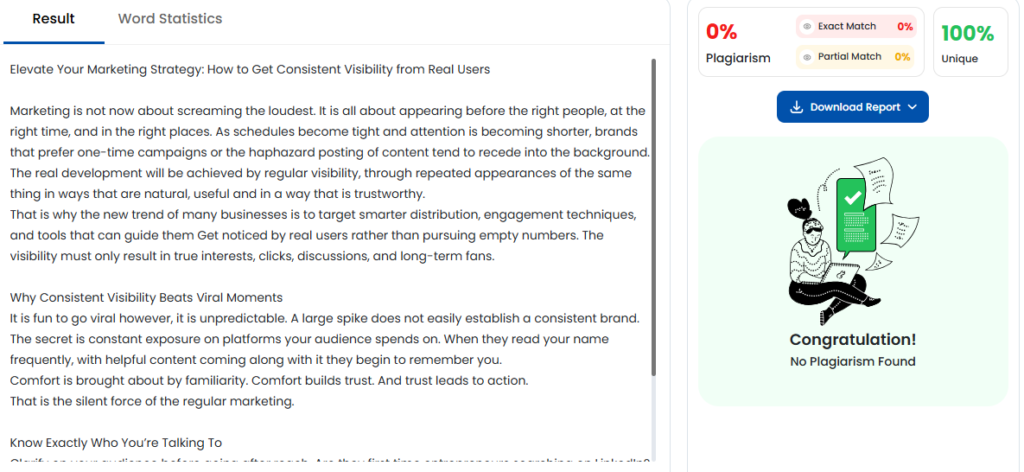Click the green checkmark in the illustration
The width and height of the screenshot is (1024, 472).
click(x=853, y=198)
